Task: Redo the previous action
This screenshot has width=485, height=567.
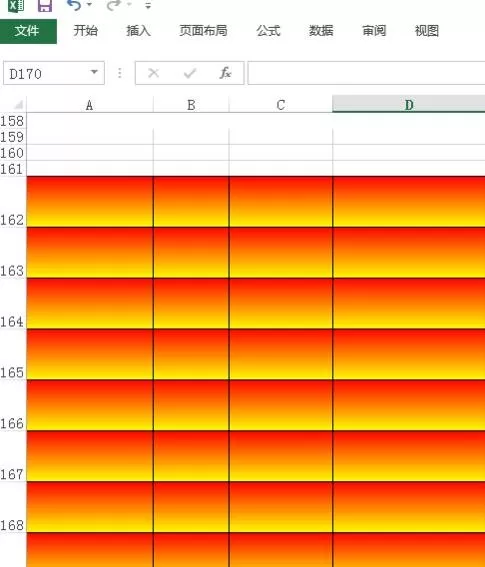Action: (x=114, y=5)
